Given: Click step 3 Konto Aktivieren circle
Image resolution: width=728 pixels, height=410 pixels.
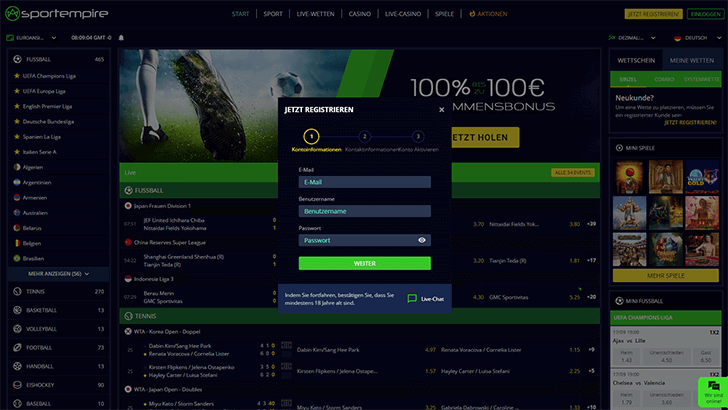Looking at the screenshot, I should coord(418,137).
